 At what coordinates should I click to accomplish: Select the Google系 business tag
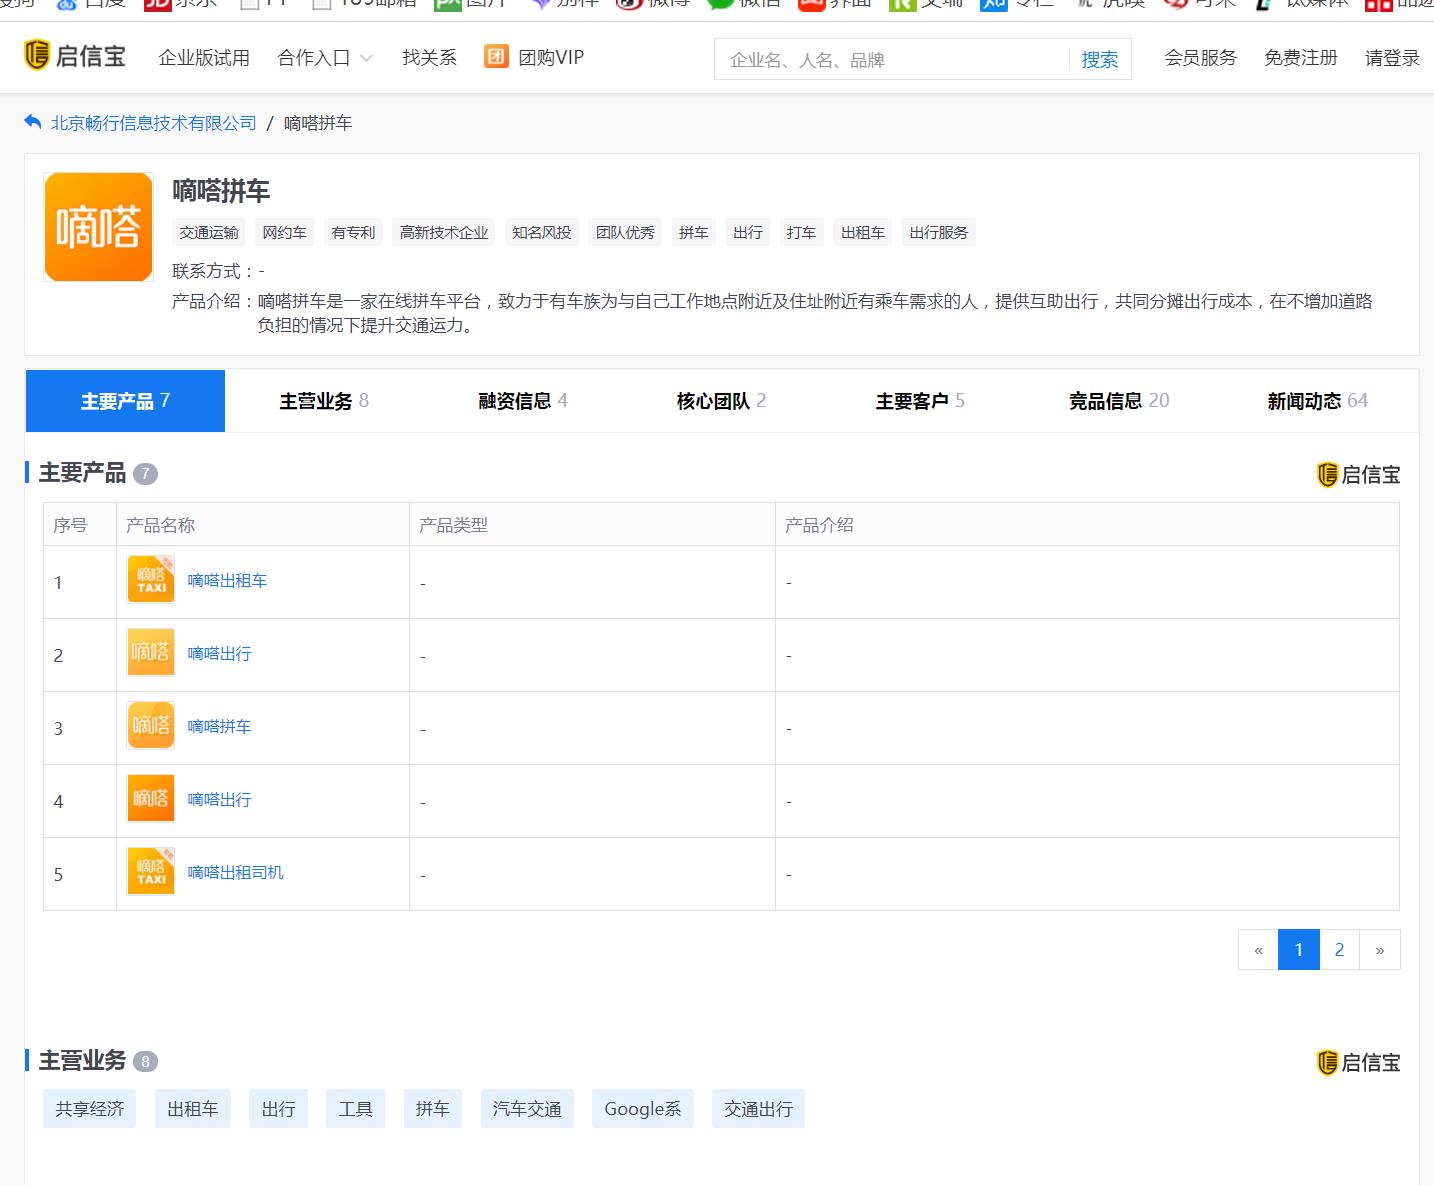pos(643,1109)
